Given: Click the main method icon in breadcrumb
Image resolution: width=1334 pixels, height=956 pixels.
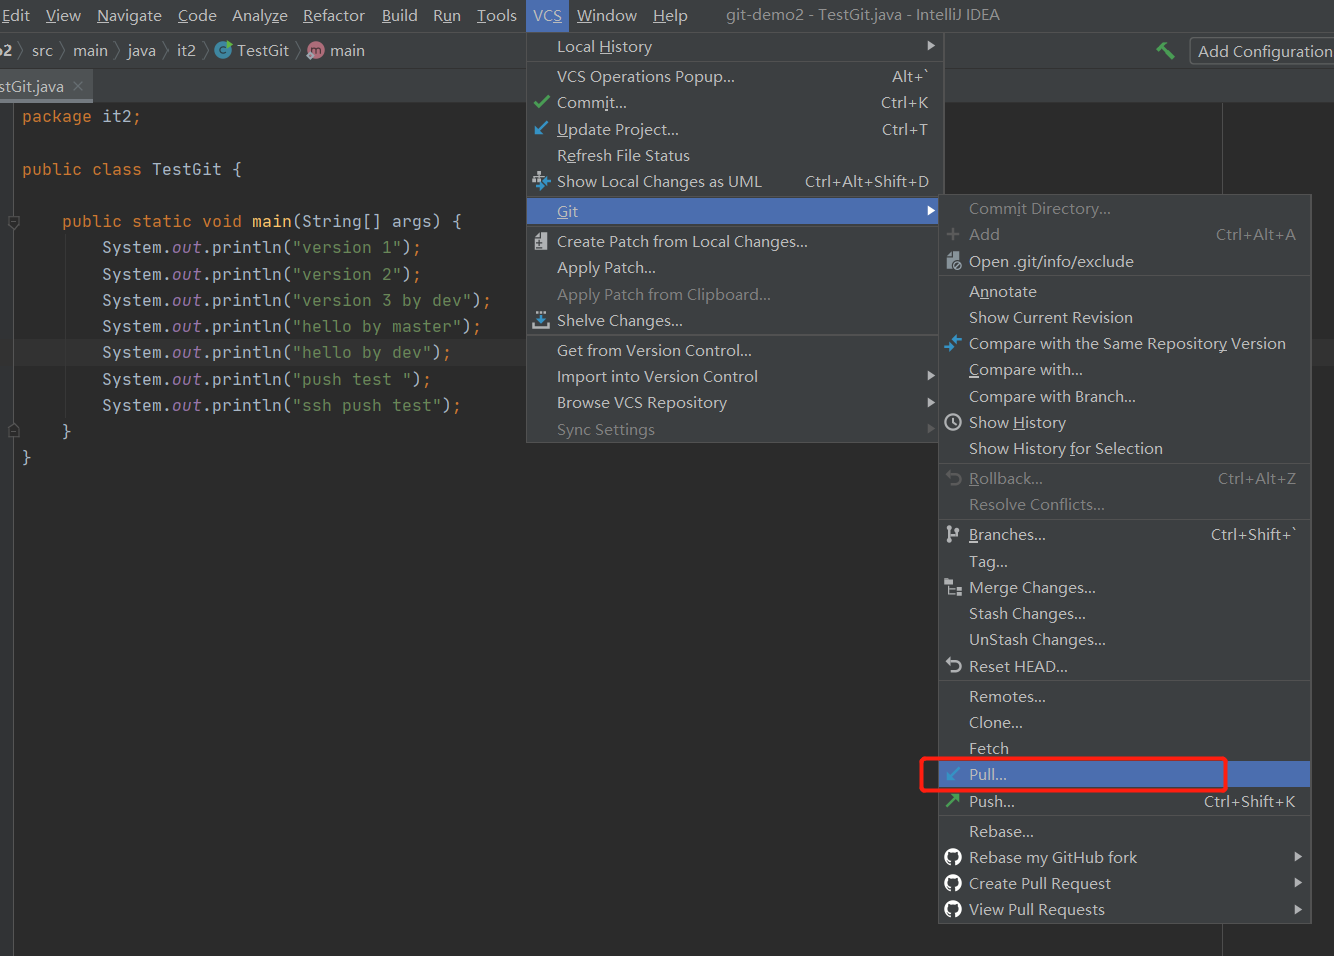Looking at the screenshot, I should pyautogui.click(x=316, y=50).
